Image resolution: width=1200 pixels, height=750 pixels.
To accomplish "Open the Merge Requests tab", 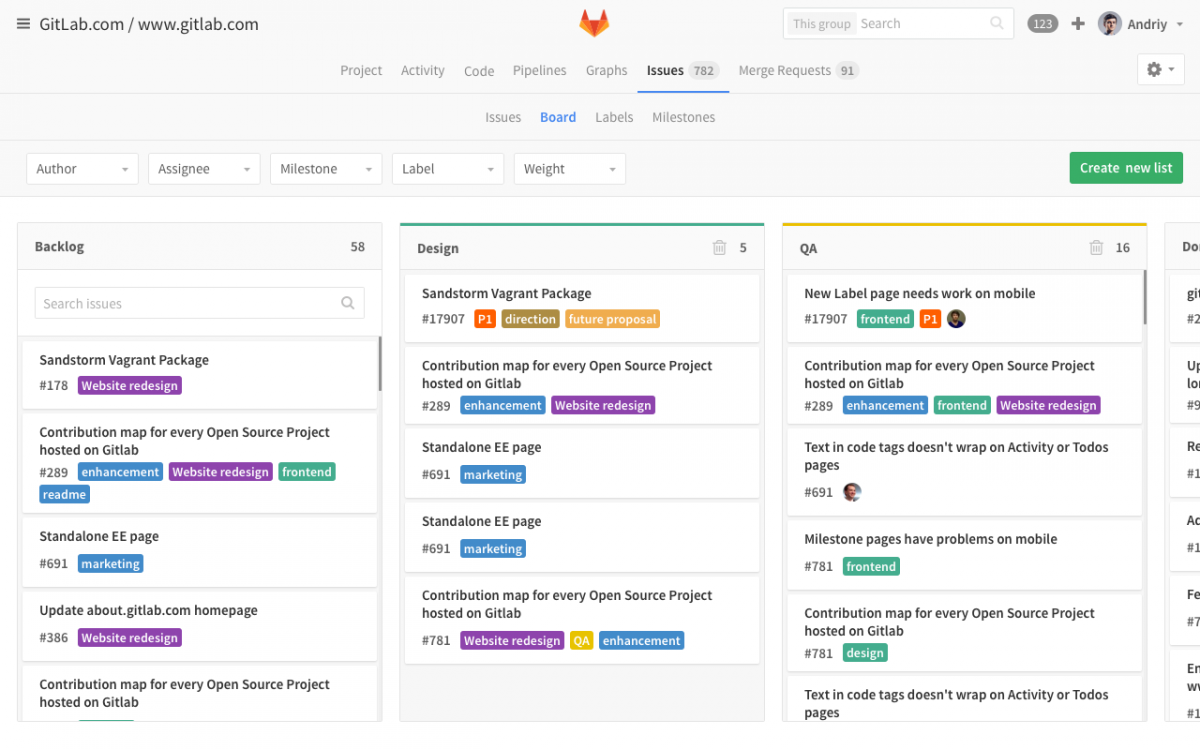I will tap(785, 70).
